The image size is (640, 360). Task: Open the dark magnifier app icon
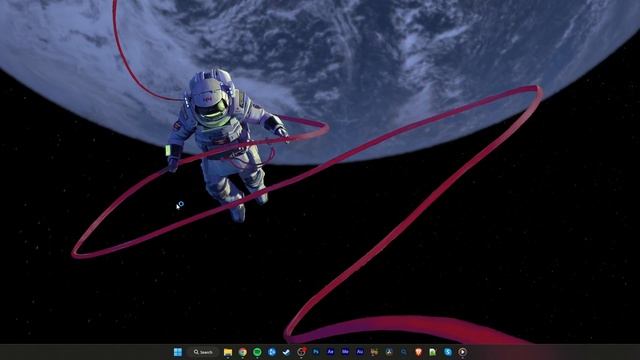pyautogui.click(x=404, y=352)
